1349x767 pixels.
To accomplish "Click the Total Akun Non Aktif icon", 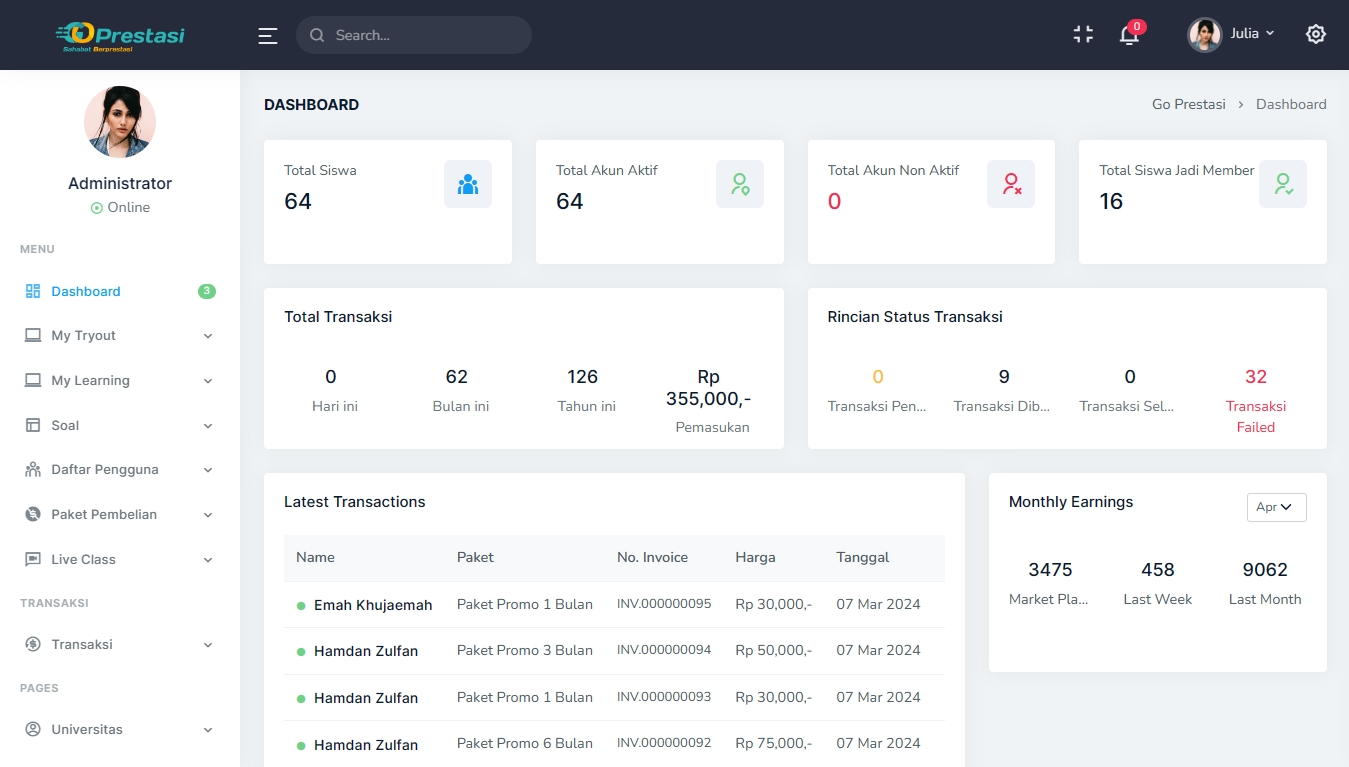I will 1011,184.
